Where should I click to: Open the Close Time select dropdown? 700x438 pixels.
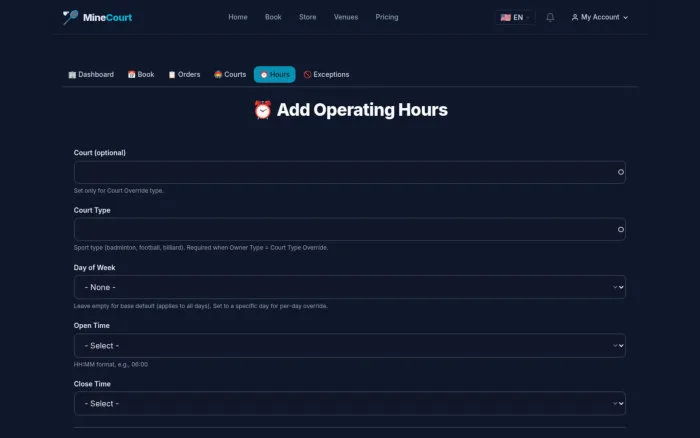[350, 404]
